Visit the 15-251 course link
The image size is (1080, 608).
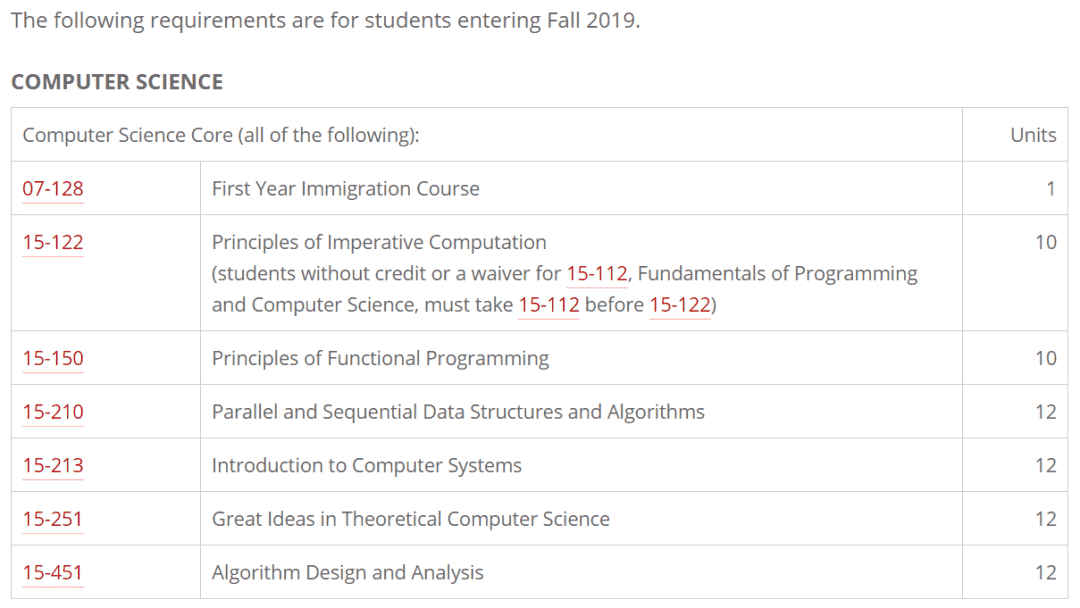pos(52,519)
